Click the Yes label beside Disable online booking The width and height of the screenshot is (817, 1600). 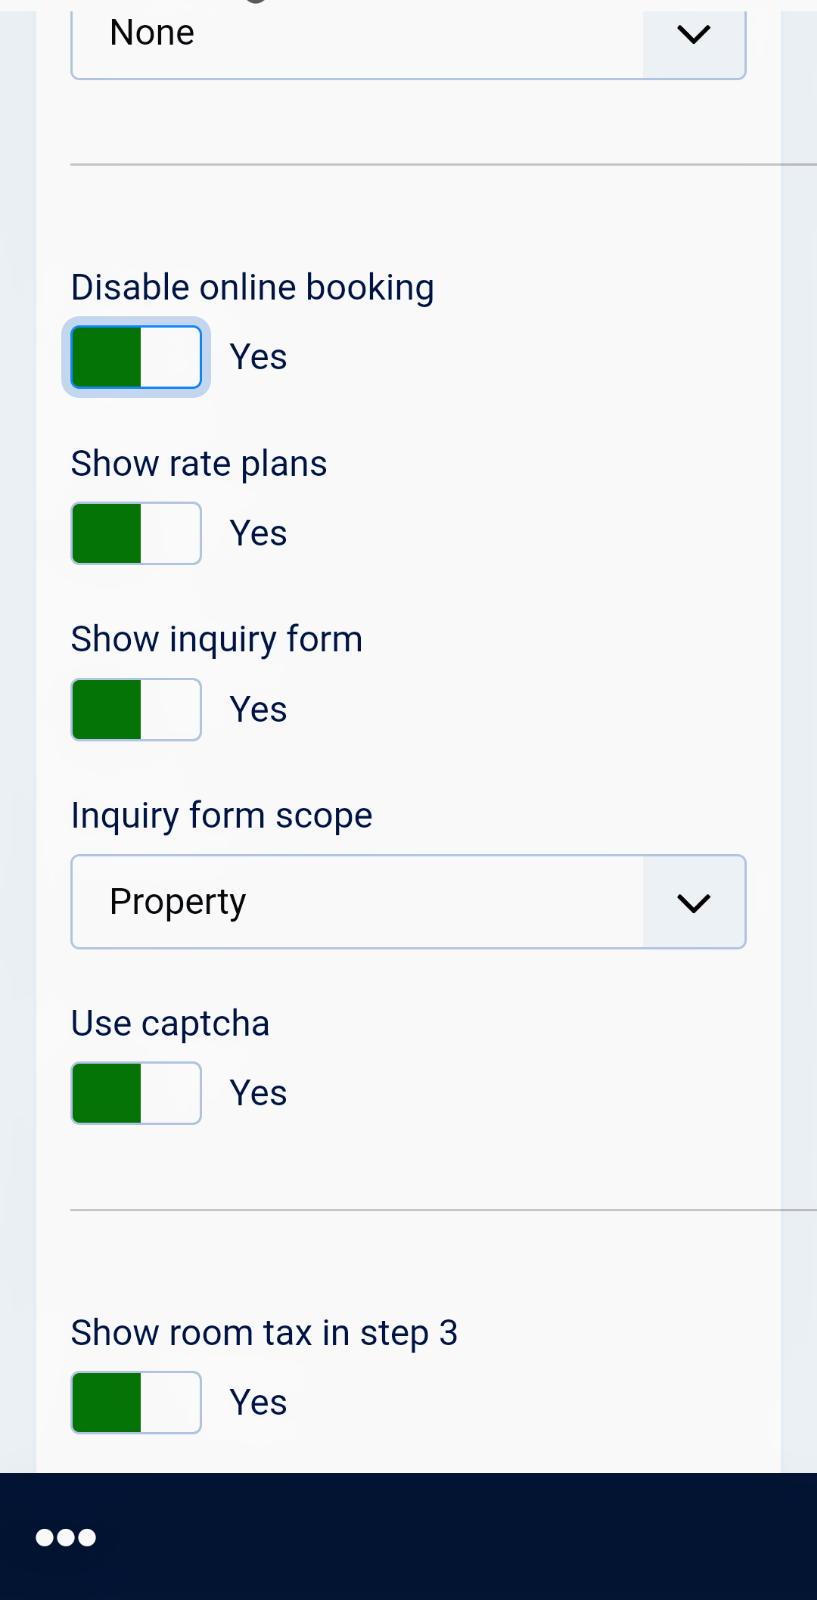pos(258,357)
